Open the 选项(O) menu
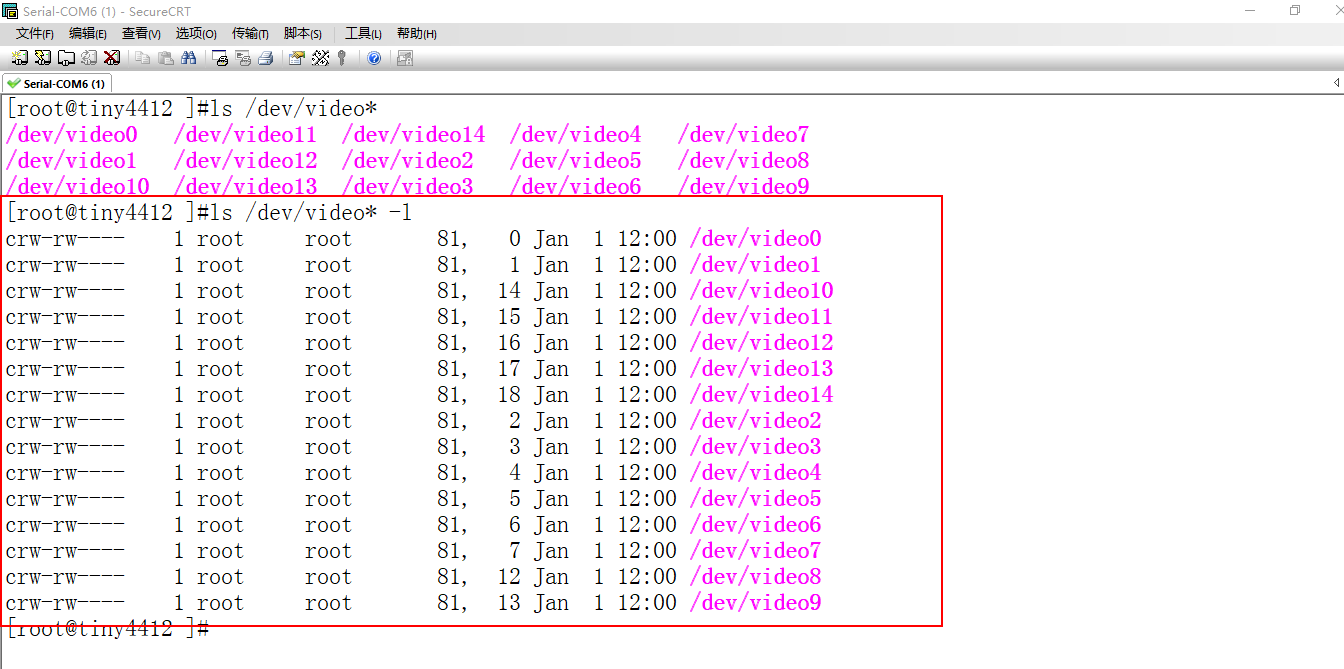This screenshot has height=669, width=1344. [x=196, y=33]
